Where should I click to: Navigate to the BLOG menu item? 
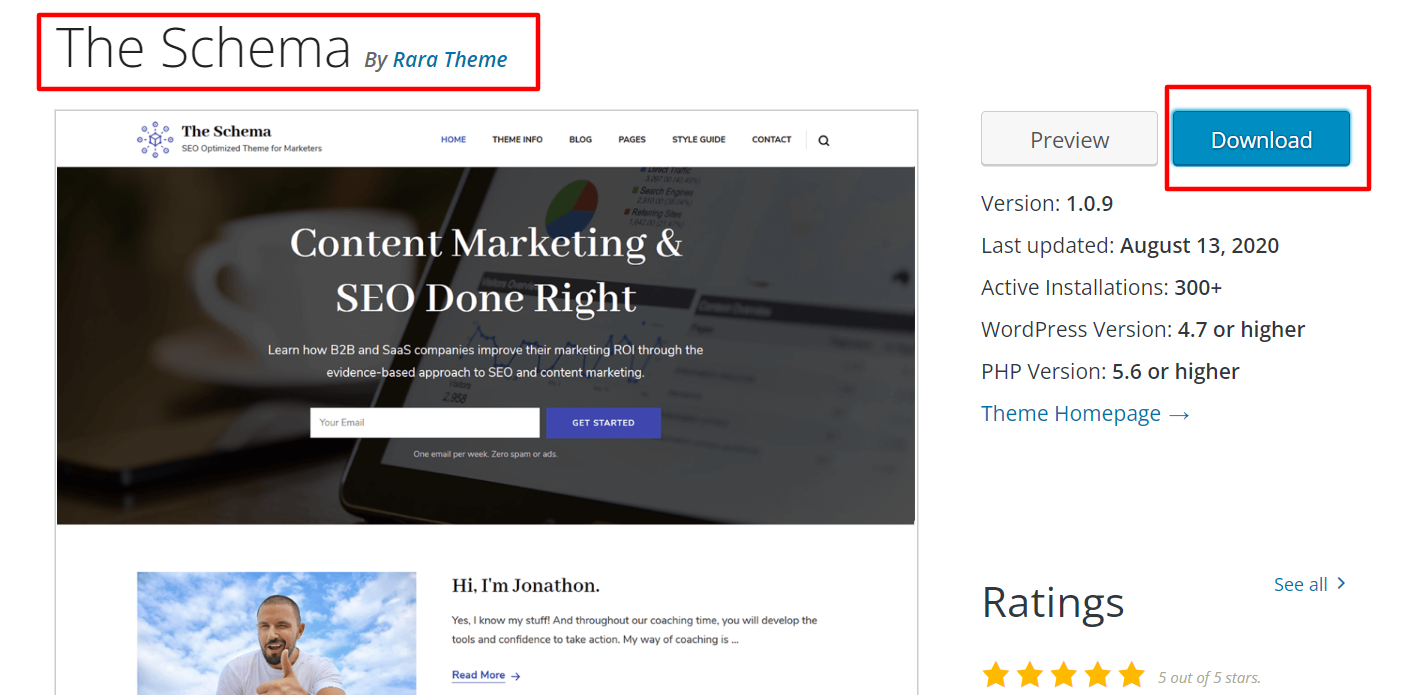(x=580, y=139)
